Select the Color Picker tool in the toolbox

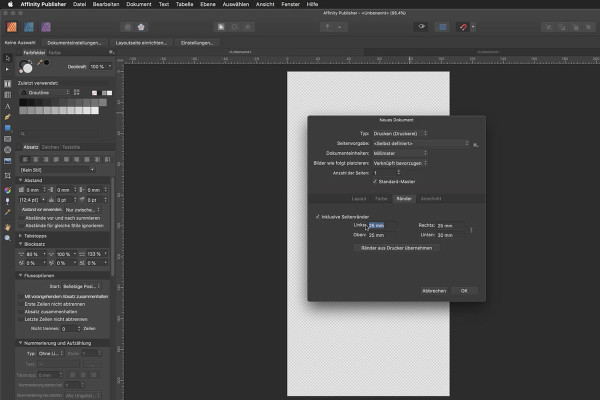[8, 212]
